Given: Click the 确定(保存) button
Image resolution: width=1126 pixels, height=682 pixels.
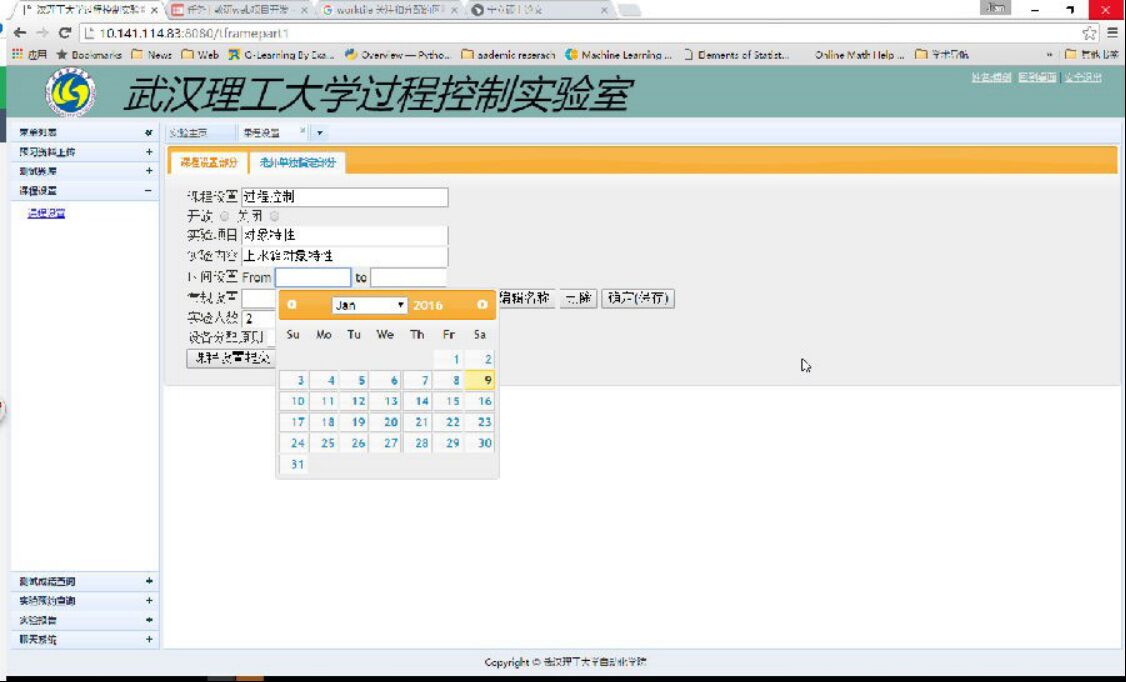Looking at the screenshot, I should pos(638,298).
